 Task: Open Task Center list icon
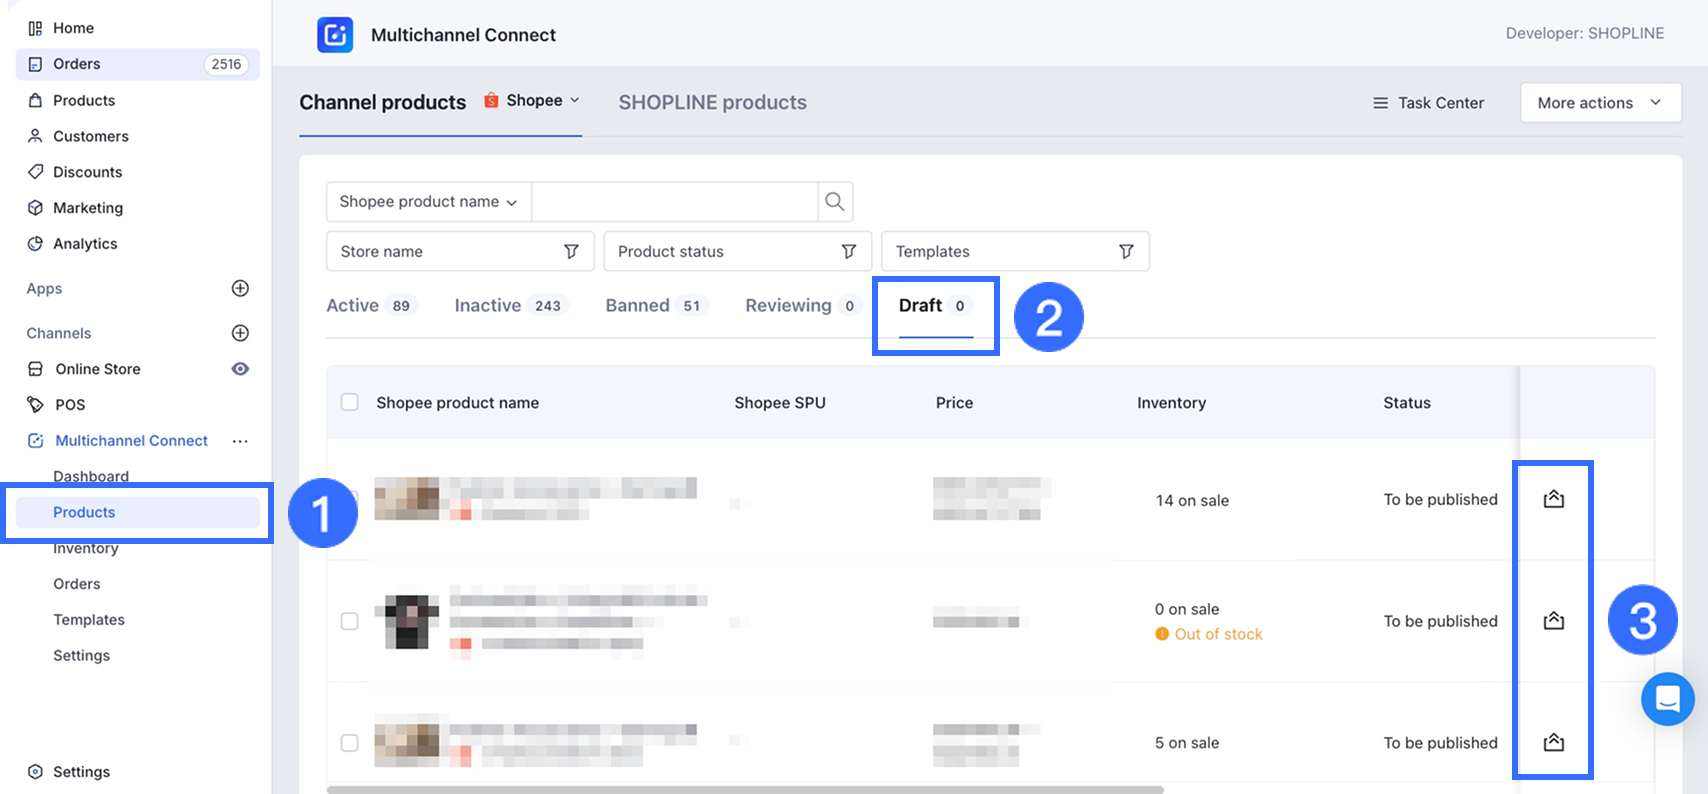coord(1380,103)
